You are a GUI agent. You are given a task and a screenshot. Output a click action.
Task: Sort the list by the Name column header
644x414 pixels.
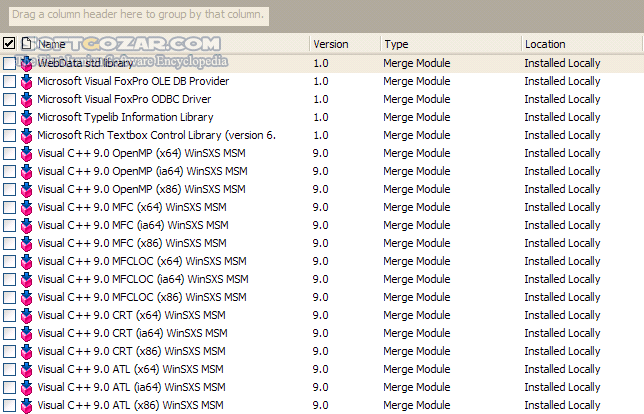click(170, 44)
